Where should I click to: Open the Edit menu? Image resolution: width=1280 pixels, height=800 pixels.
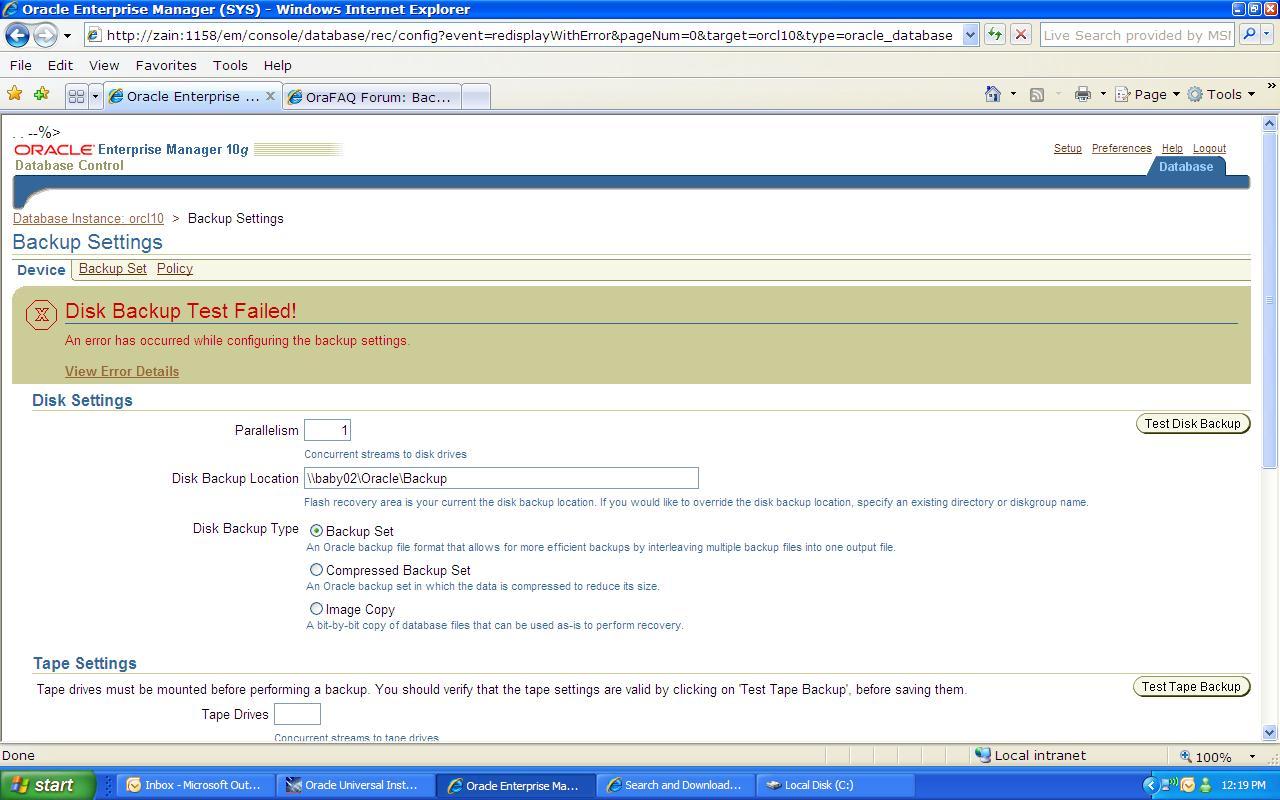click(x=60, y=65)
